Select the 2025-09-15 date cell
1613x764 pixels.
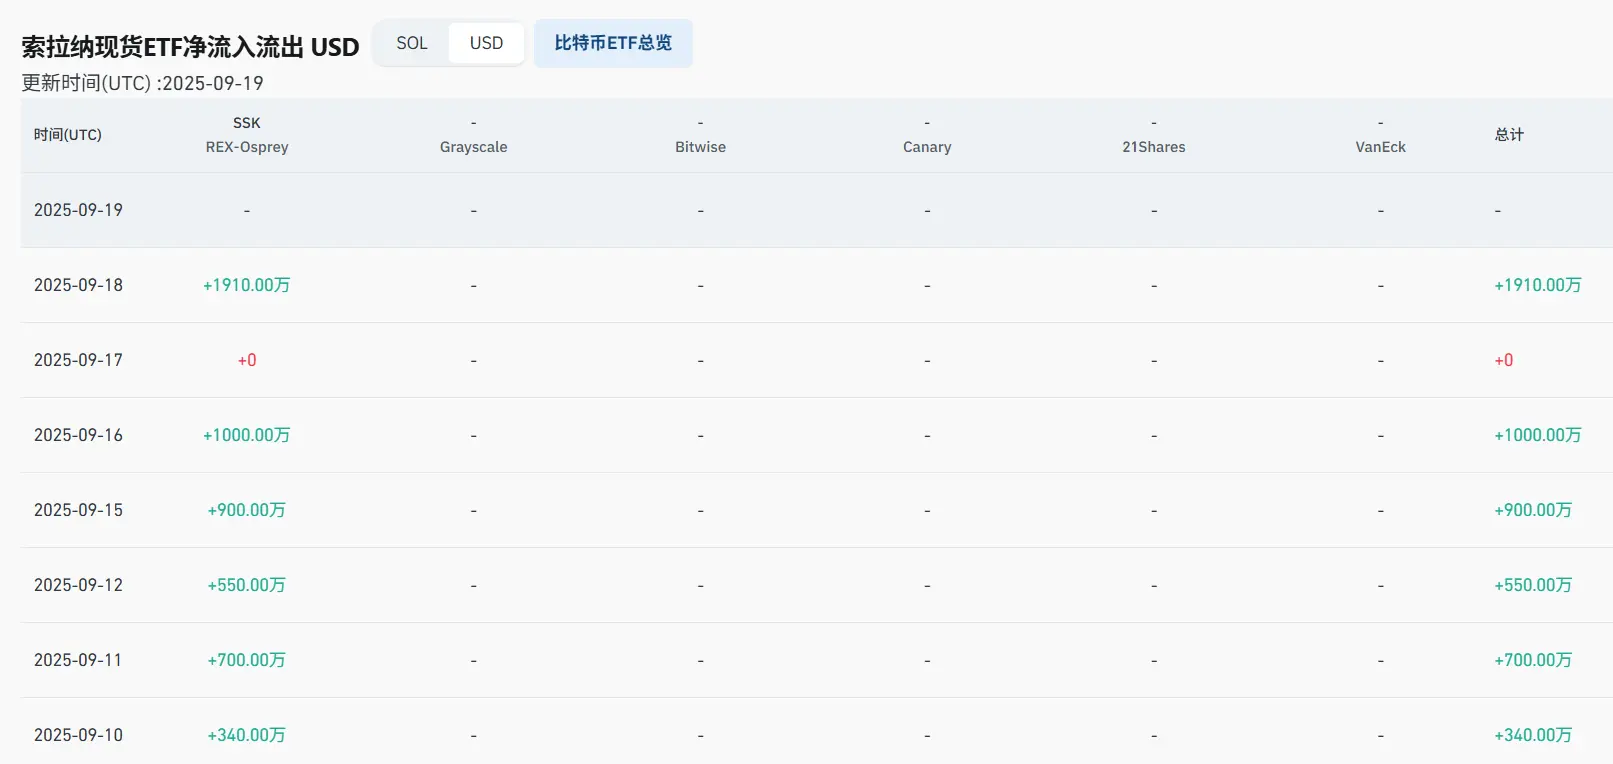78,510
